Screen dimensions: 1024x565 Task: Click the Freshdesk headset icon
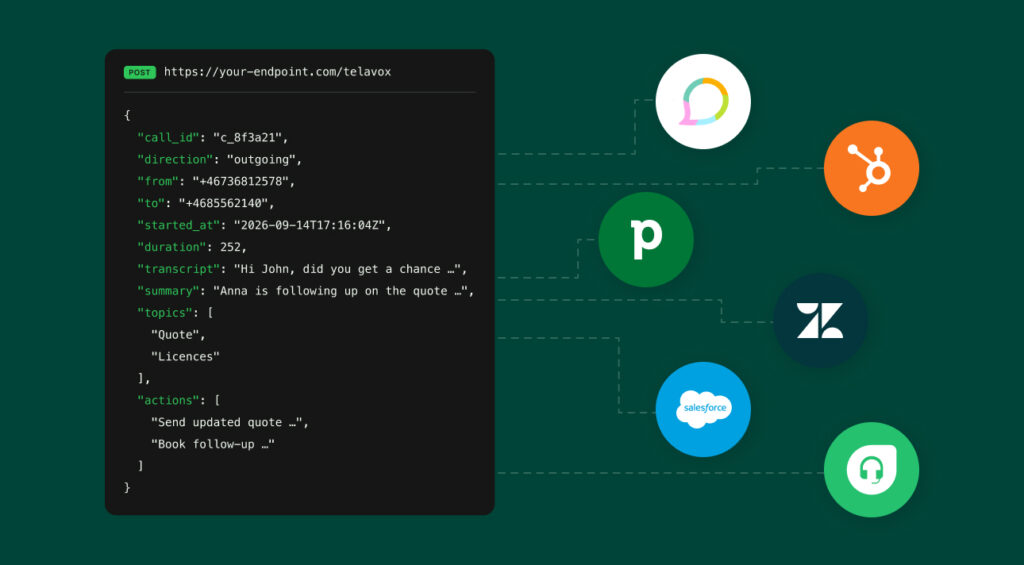tap(871, 470)
